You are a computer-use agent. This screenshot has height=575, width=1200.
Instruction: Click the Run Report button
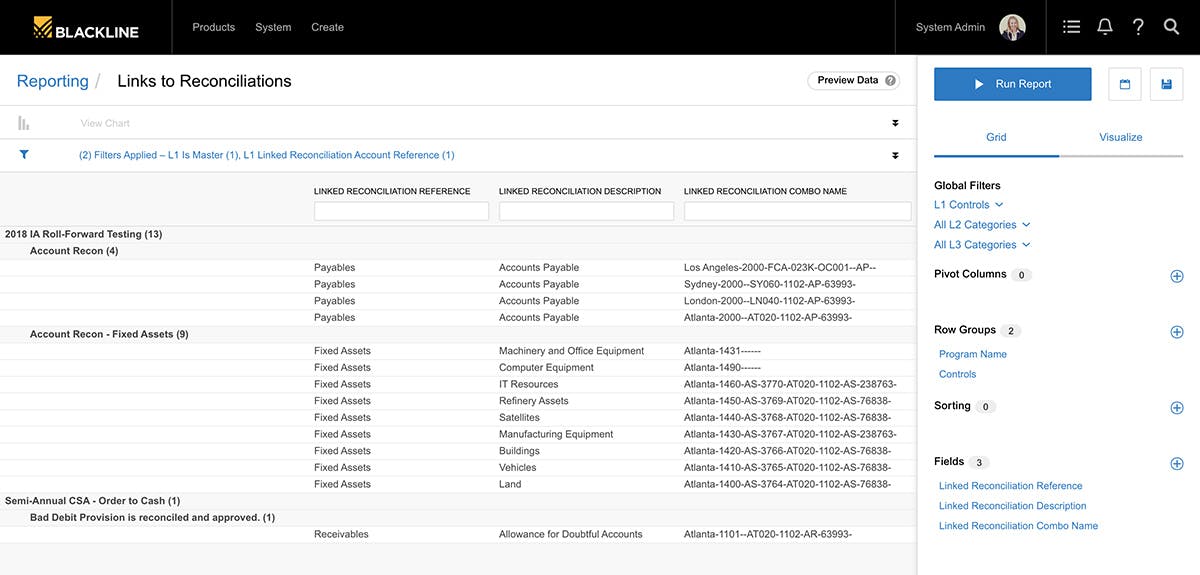tap(1012, 84)
